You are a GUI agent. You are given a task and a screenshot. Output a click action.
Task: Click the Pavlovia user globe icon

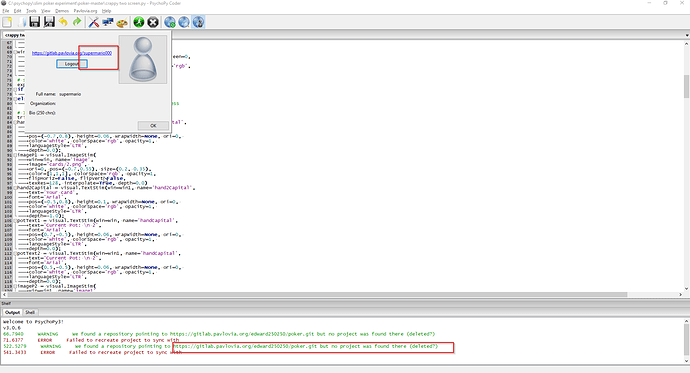click(x=198, y=22)
